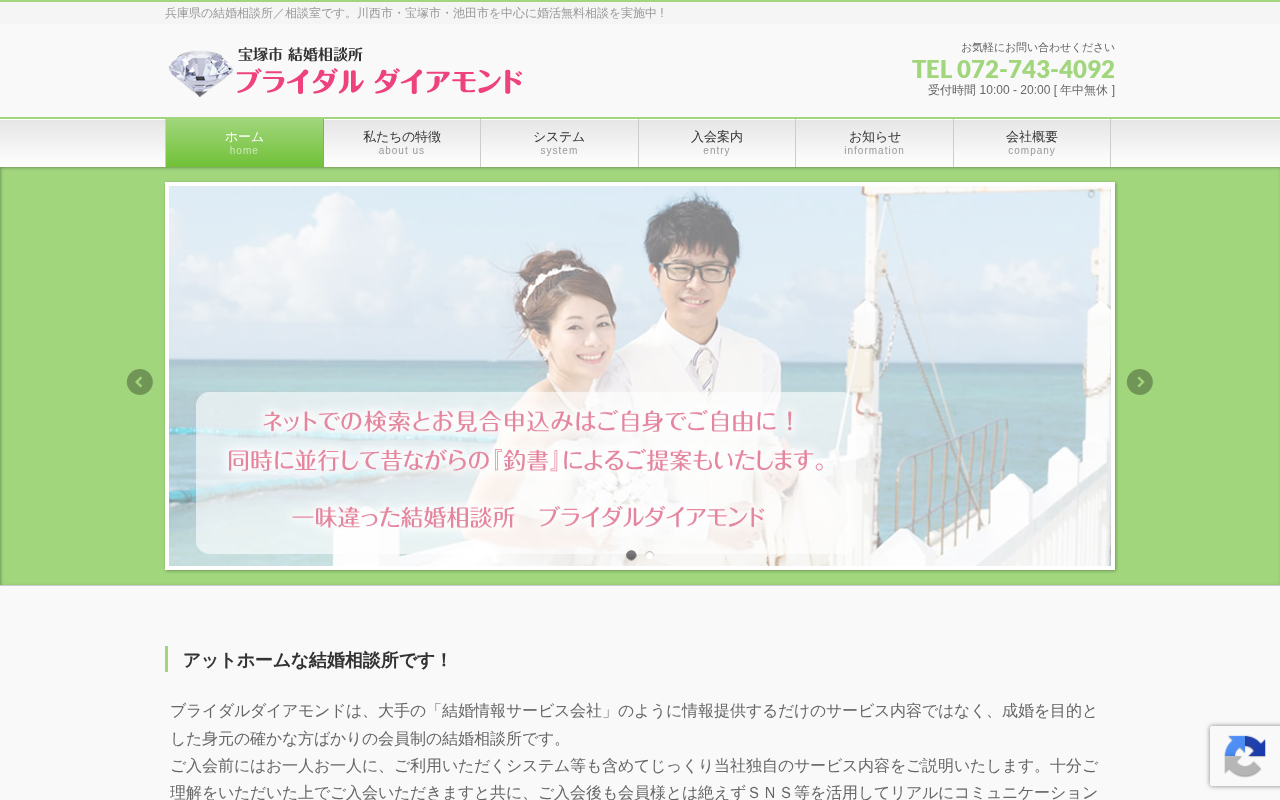Click the 宝塚市 結婚相談所 header text
The image size is (1280, 800).
coord(300,55)
